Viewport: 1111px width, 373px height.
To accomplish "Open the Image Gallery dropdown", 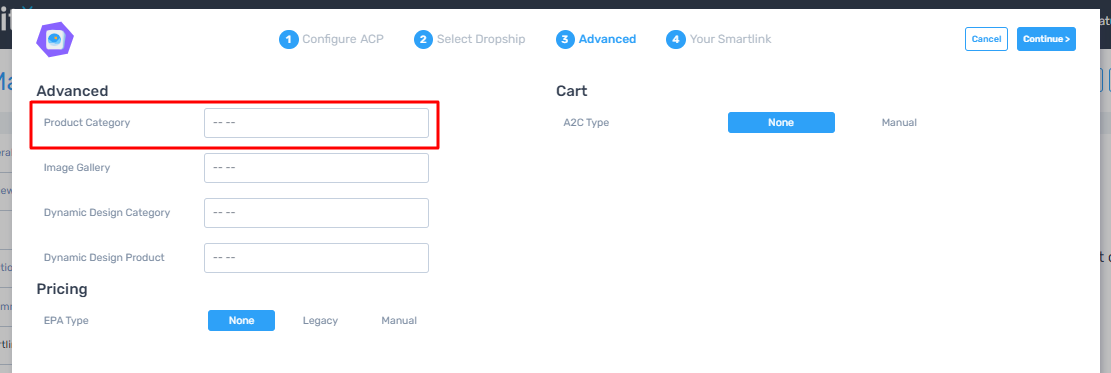I will pos(316,168).
